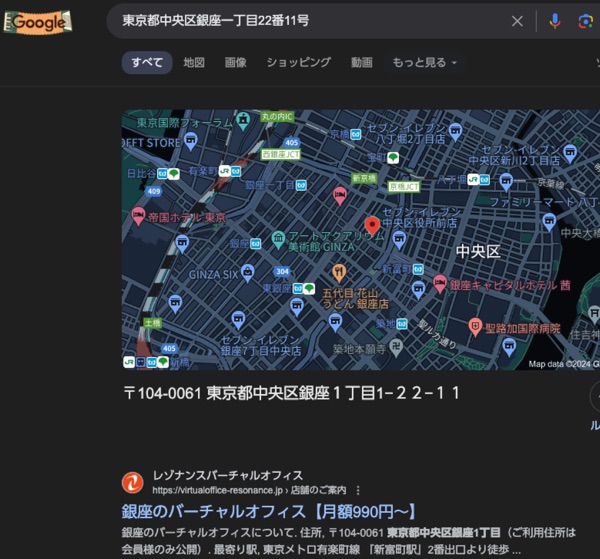The image size is (600, 559).
Task: Select 日比谷 station icon
Action: coord(168,174)
